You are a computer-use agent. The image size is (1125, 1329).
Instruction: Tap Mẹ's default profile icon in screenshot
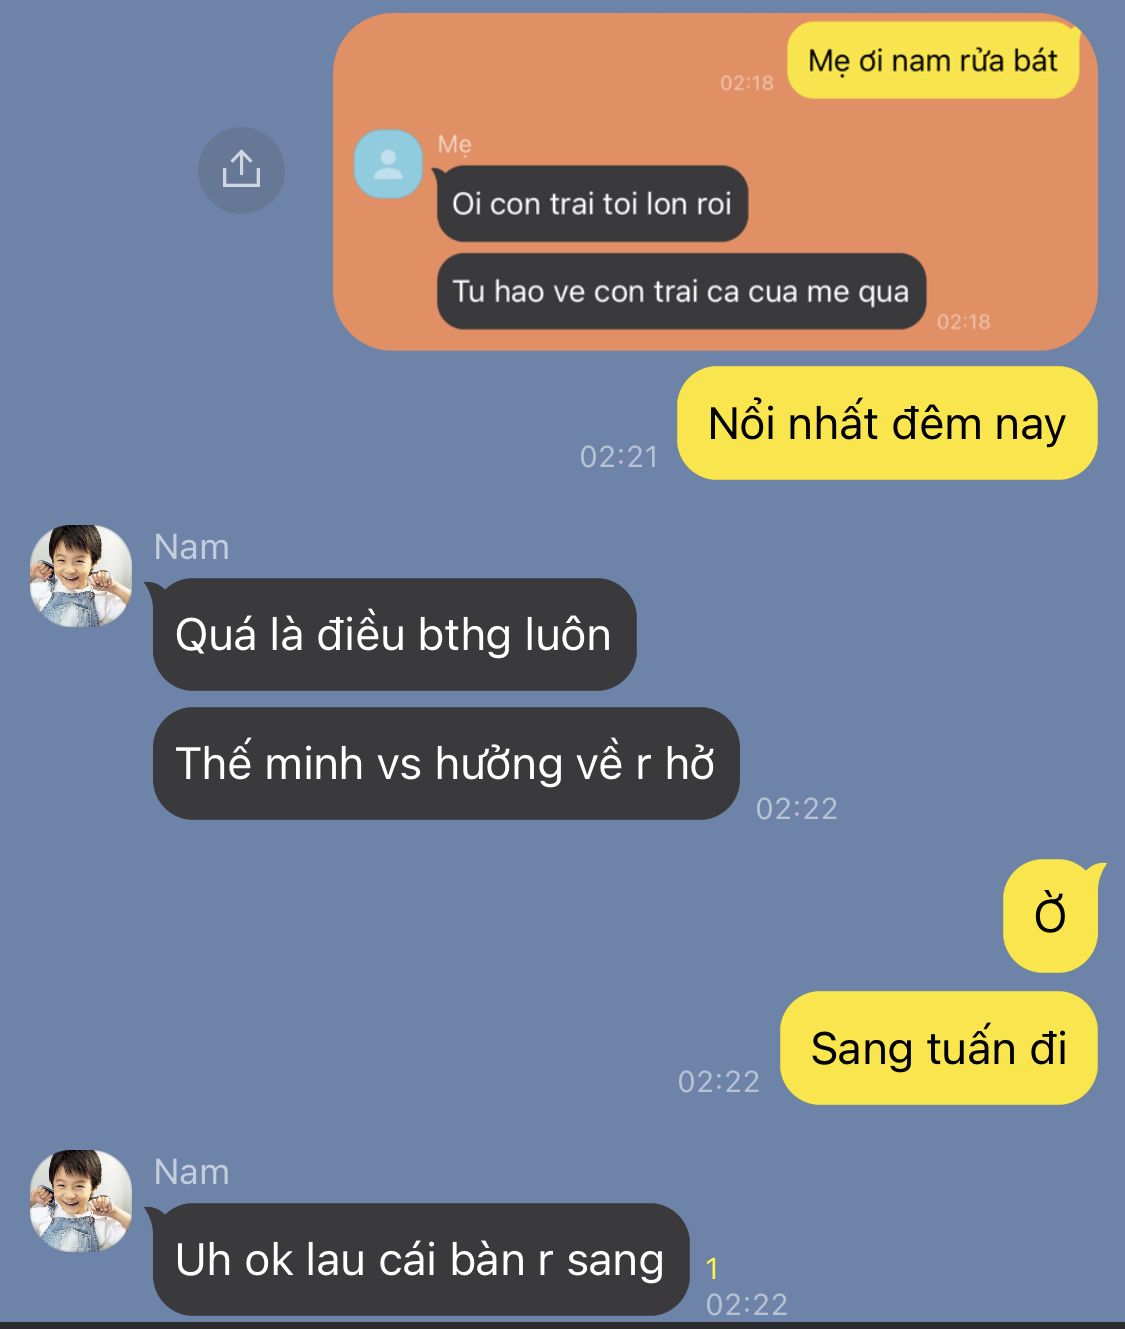pos(388,164)
